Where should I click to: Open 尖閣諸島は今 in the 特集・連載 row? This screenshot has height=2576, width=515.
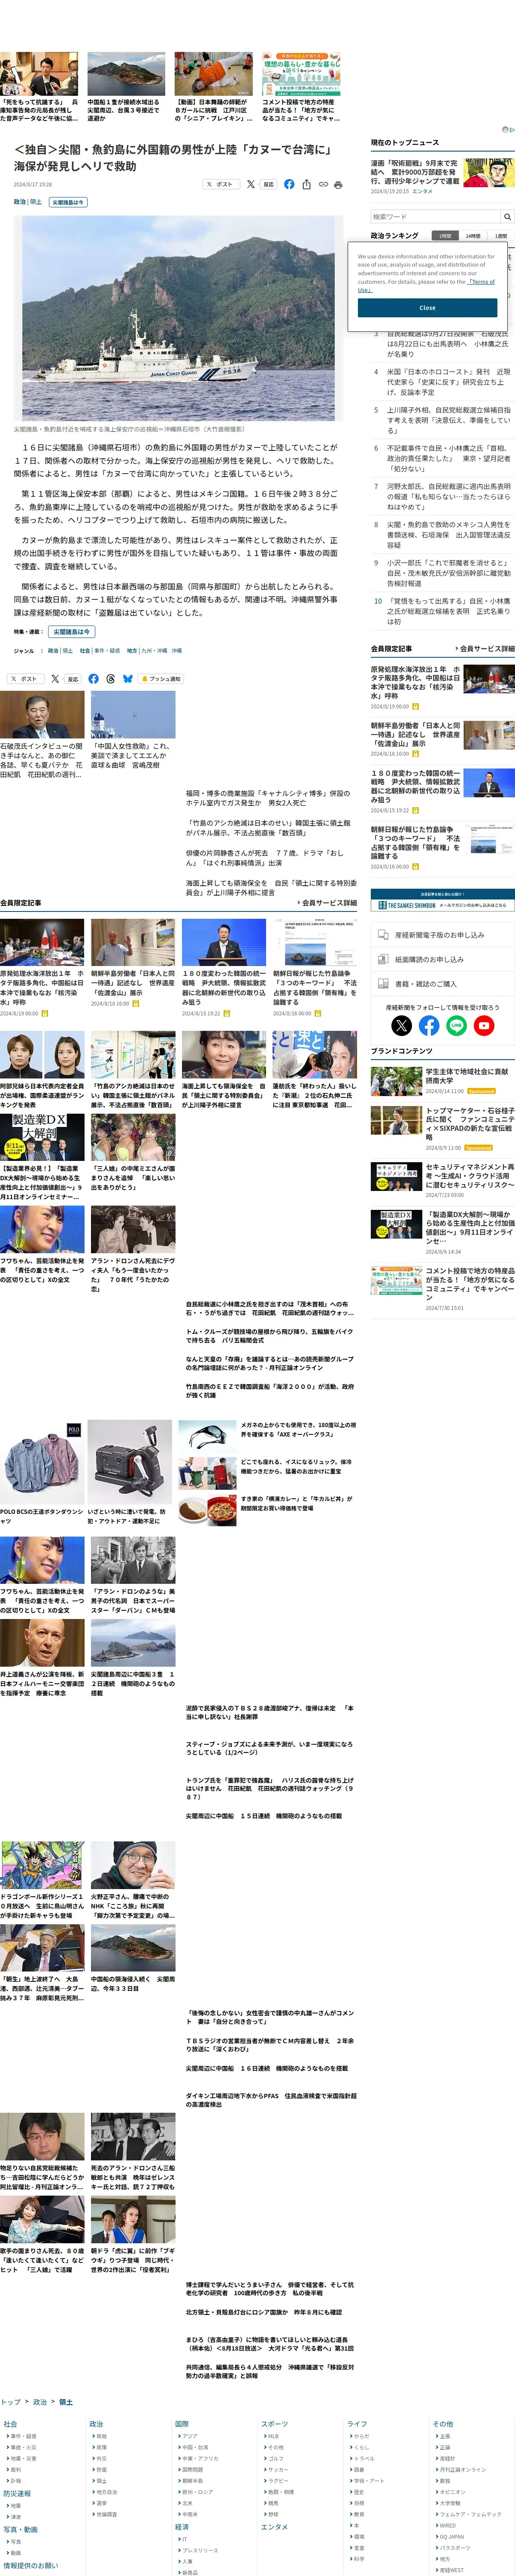(x=72, y=632)
